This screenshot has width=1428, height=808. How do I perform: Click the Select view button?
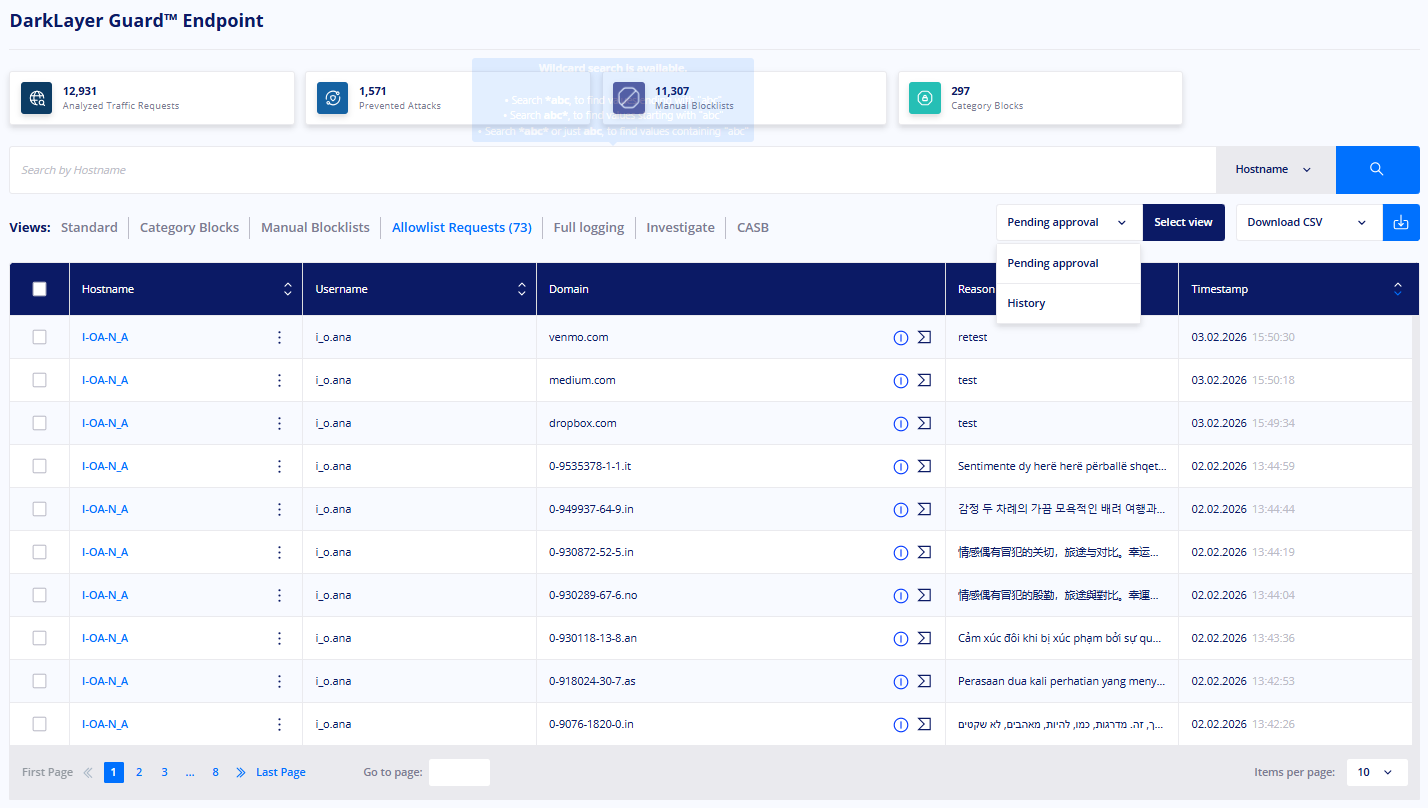click(1184, 222)
